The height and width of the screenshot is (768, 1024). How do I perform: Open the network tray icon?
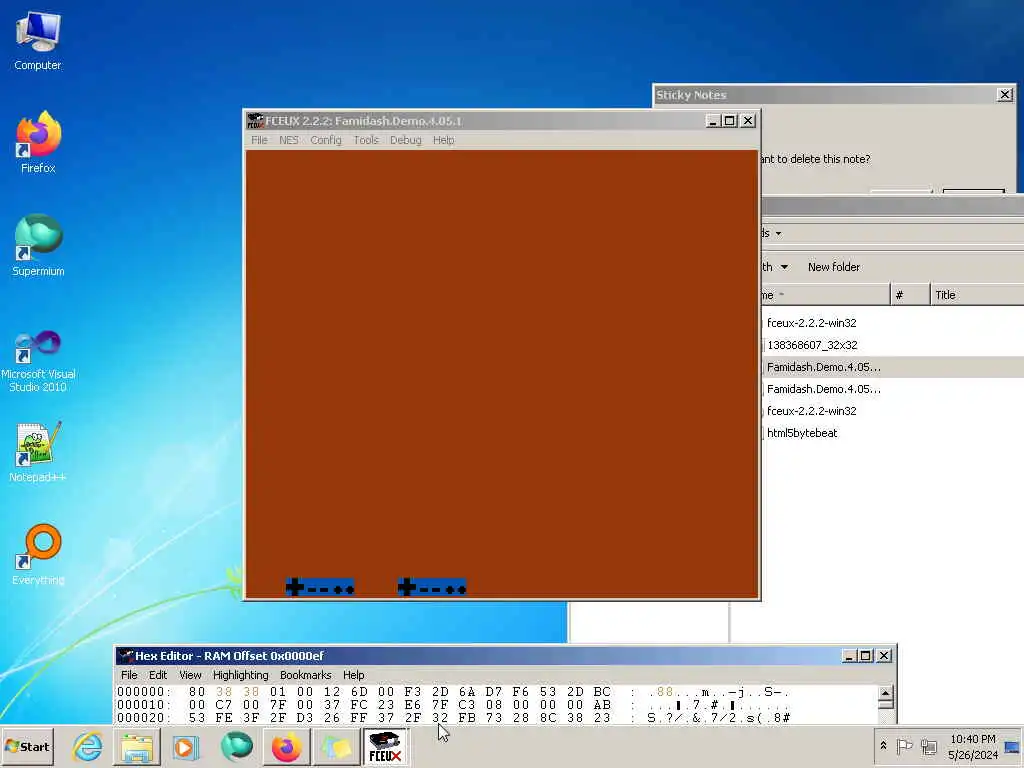click(928, 746)
